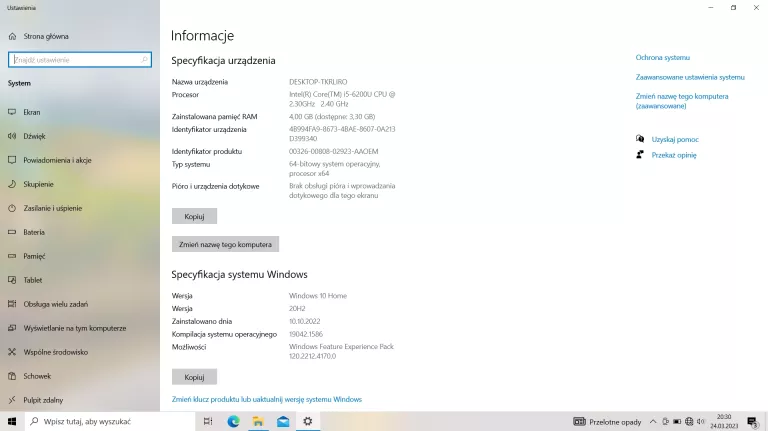Open Zaawansowane ustawienia systemu link
768x431 pixels.
point(690,77)
